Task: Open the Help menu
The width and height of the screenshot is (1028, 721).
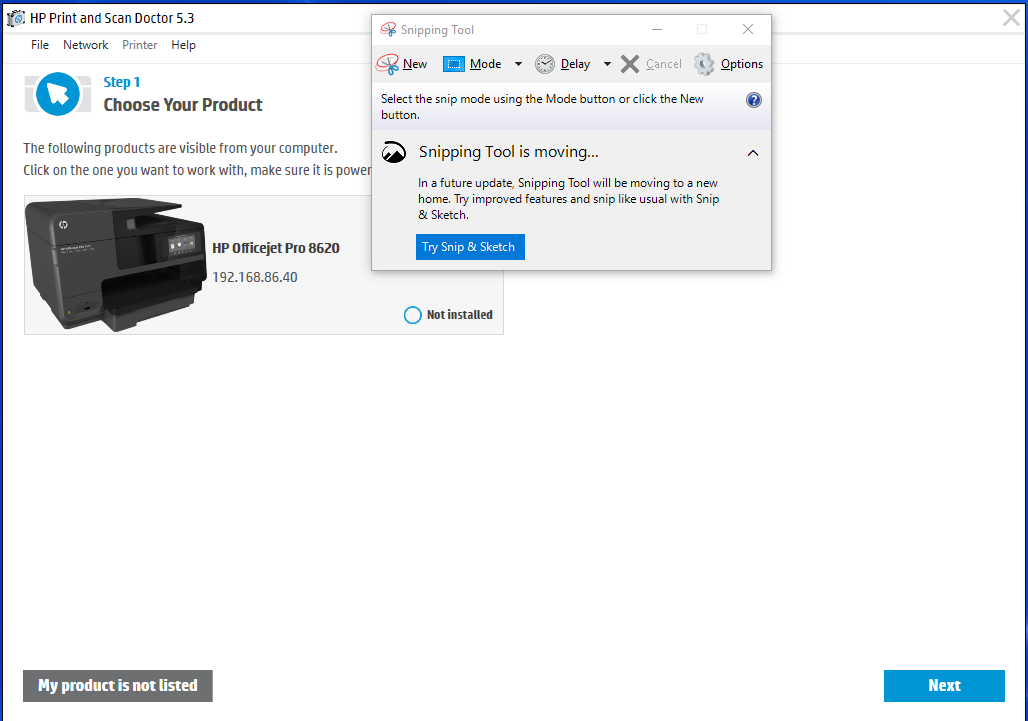Action: pos(184,45)
